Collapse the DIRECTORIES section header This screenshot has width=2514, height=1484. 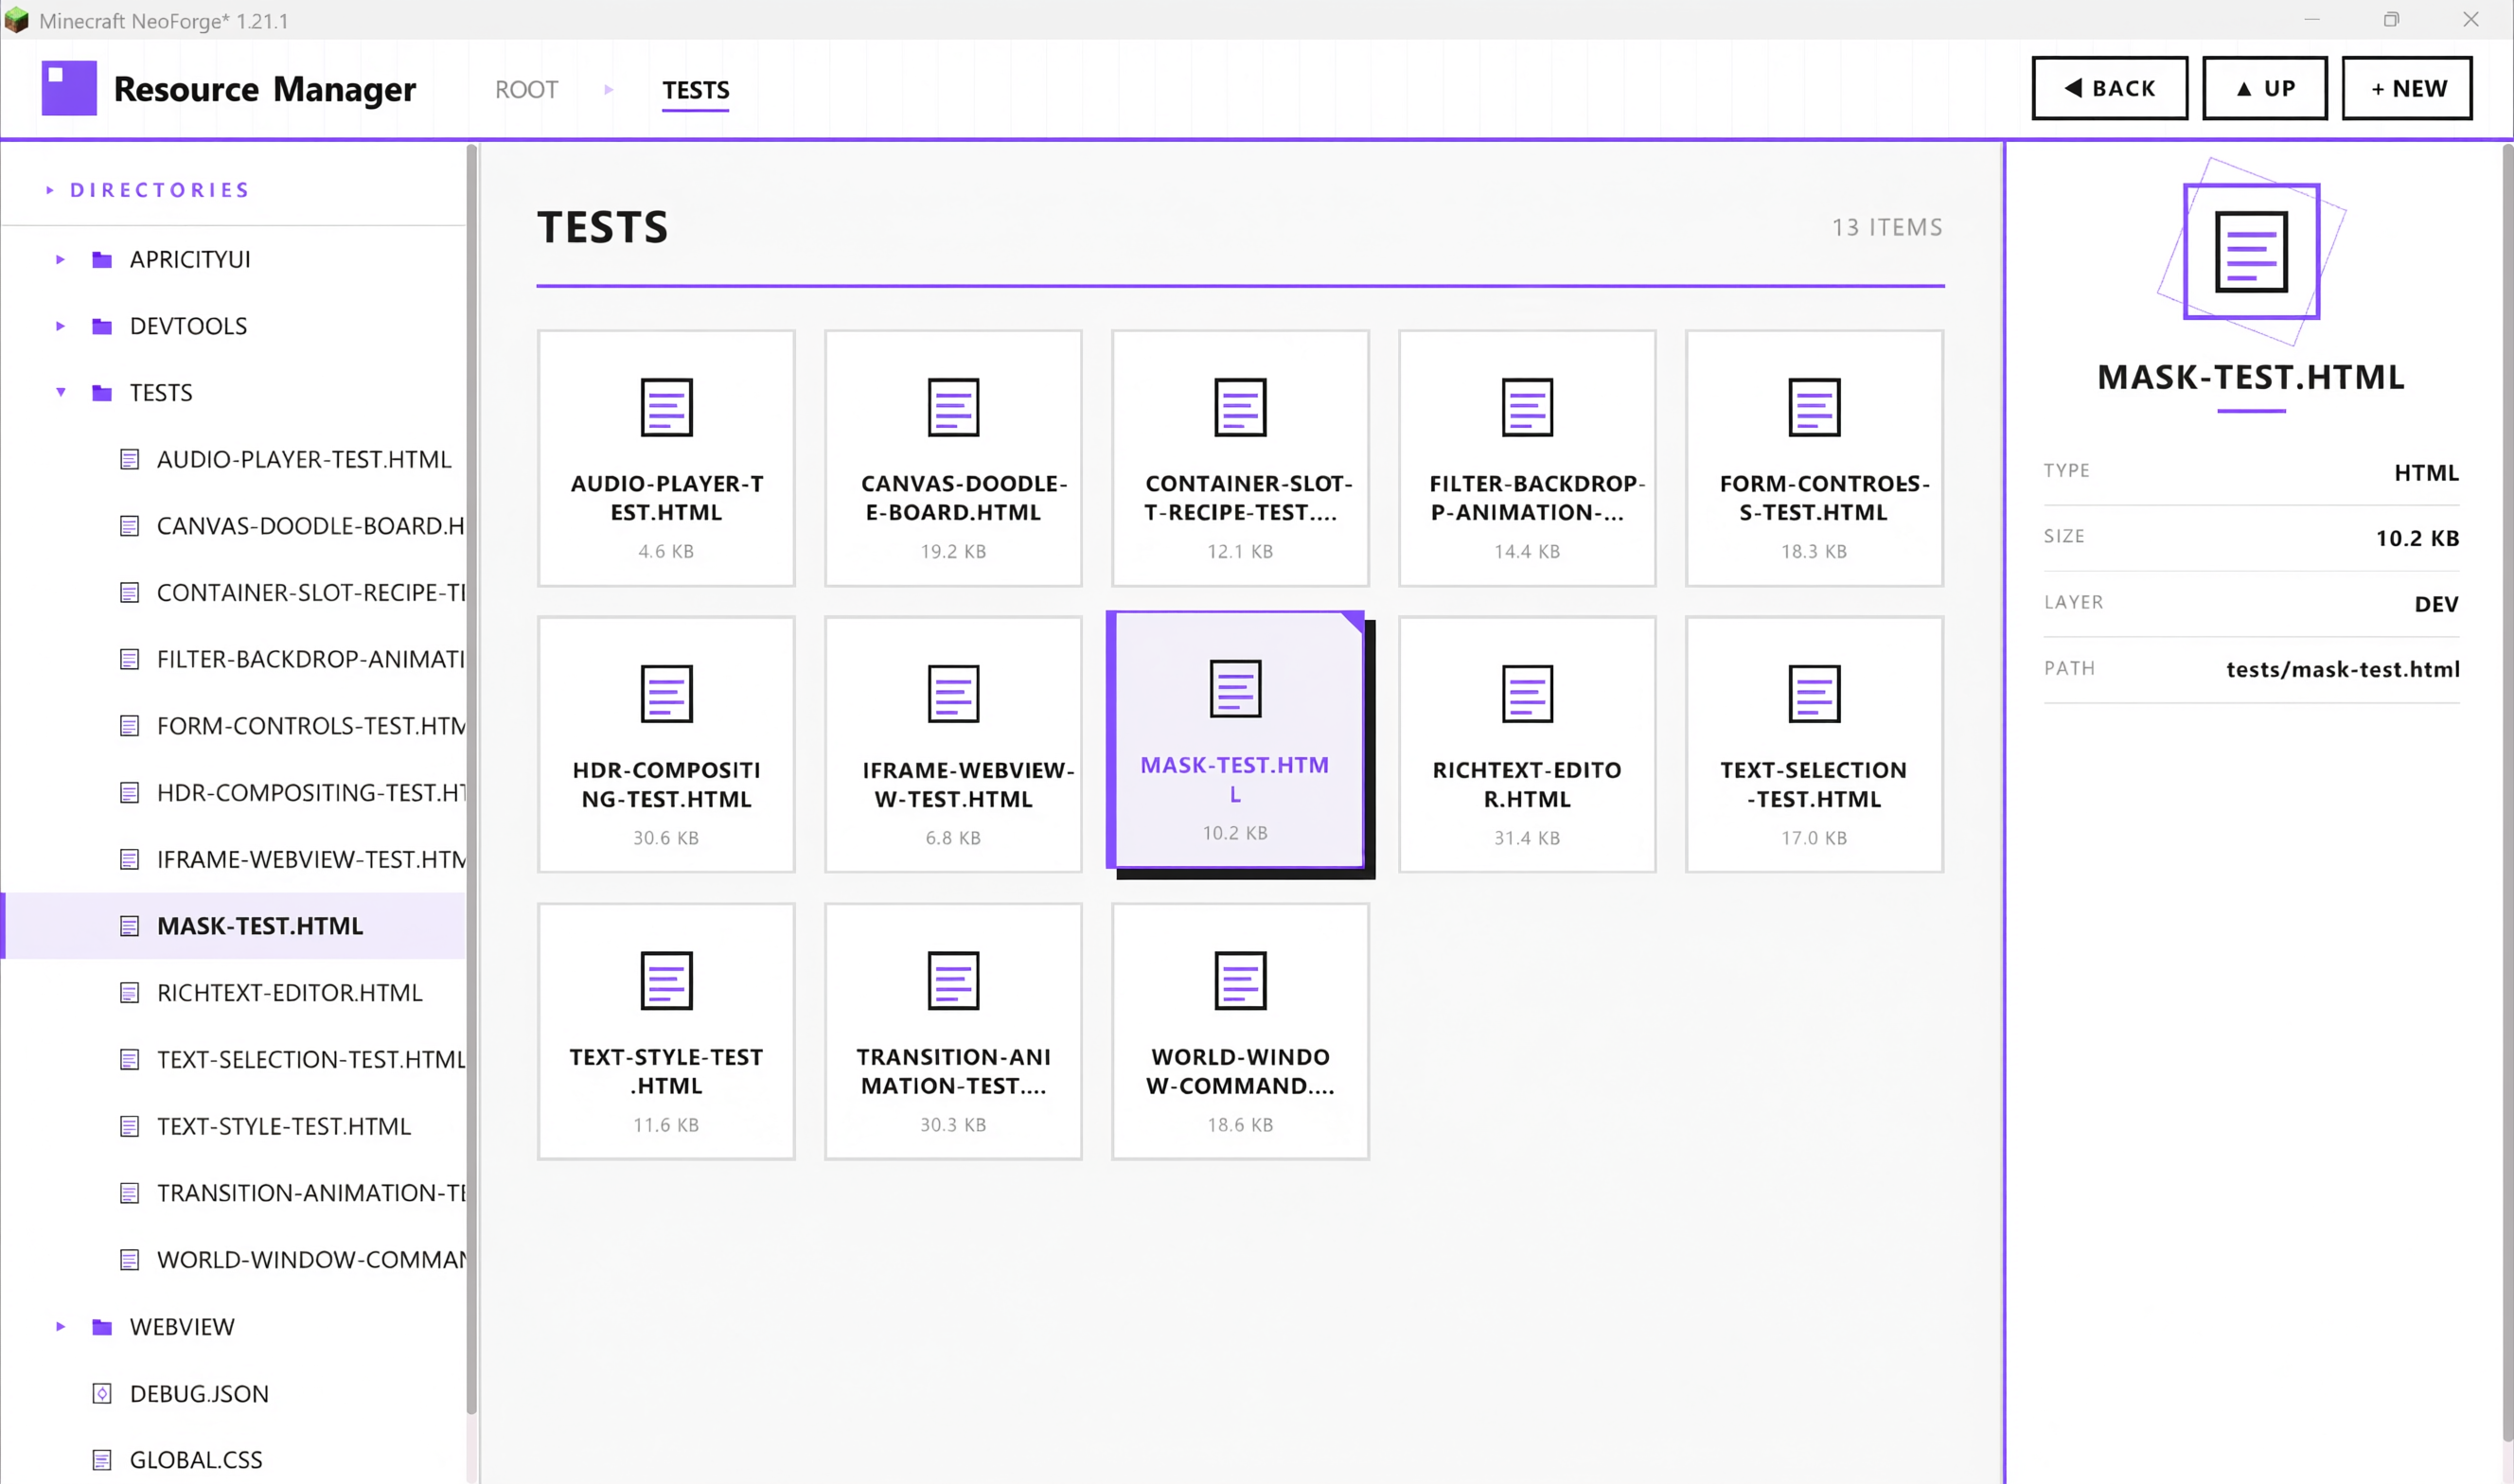tap(148, 190)
